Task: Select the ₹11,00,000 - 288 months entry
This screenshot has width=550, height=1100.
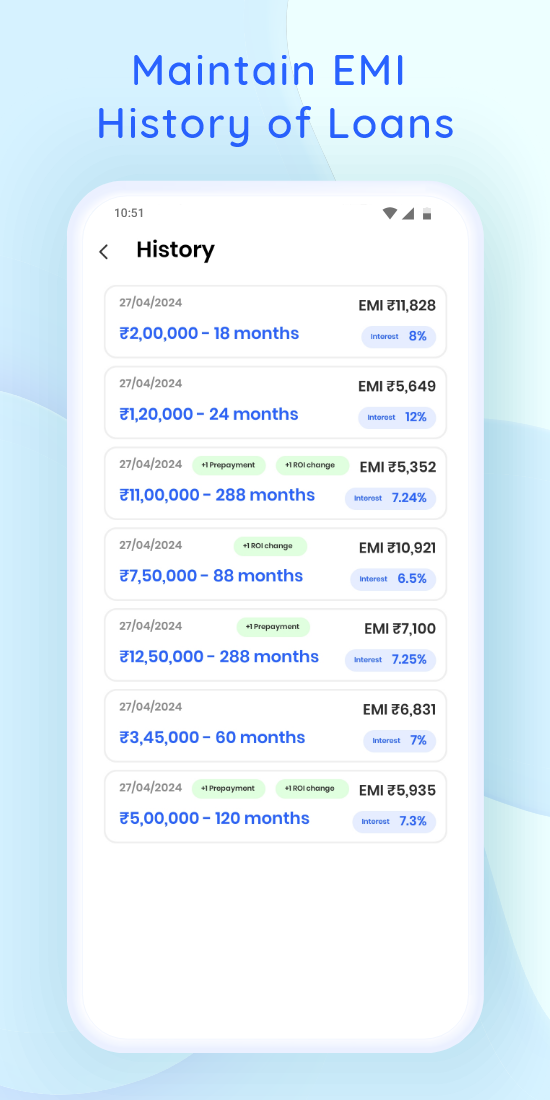Action: (x=275, y=483)
